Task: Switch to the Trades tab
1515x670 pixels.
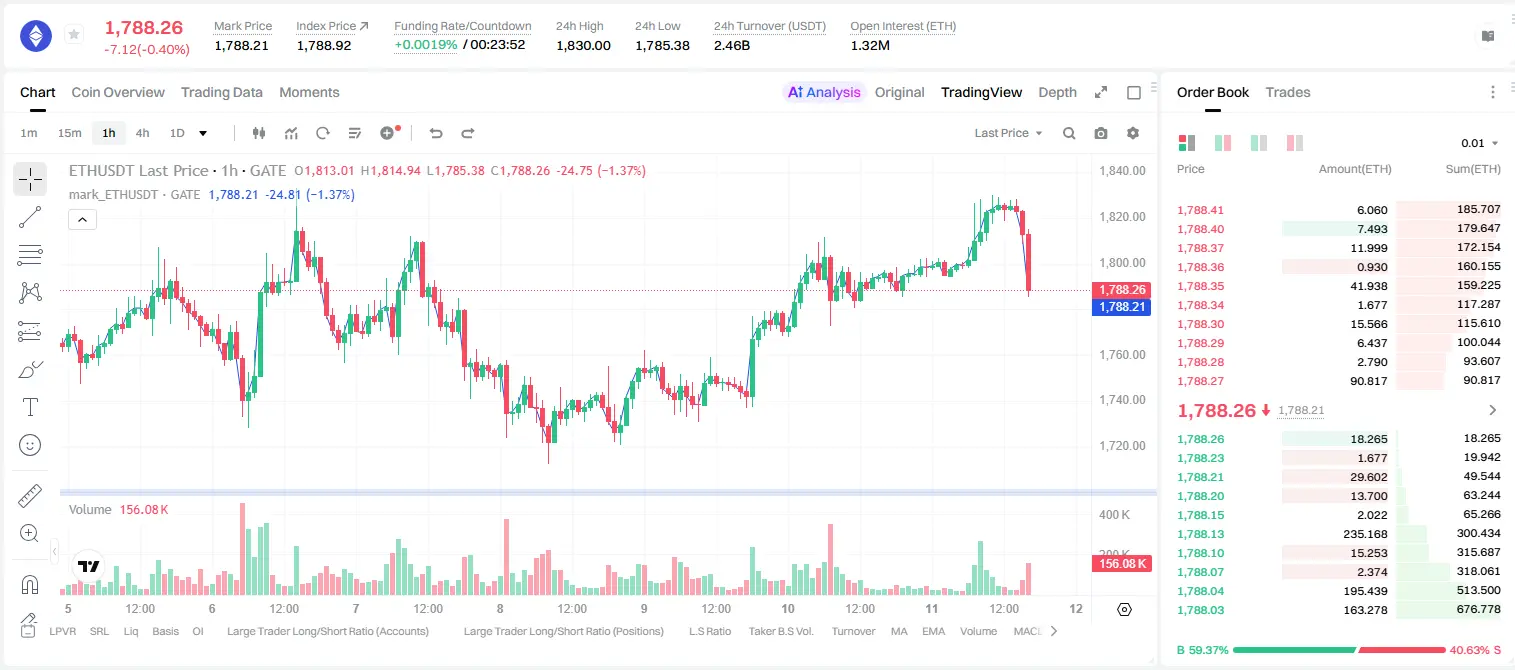Action: tap(1288, 92)
